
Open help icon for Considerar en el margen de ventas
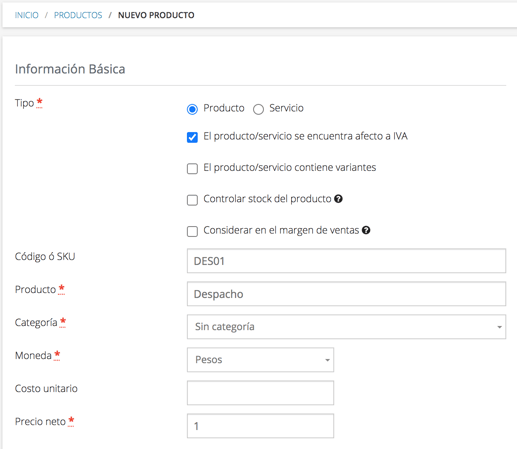[366, 230]
